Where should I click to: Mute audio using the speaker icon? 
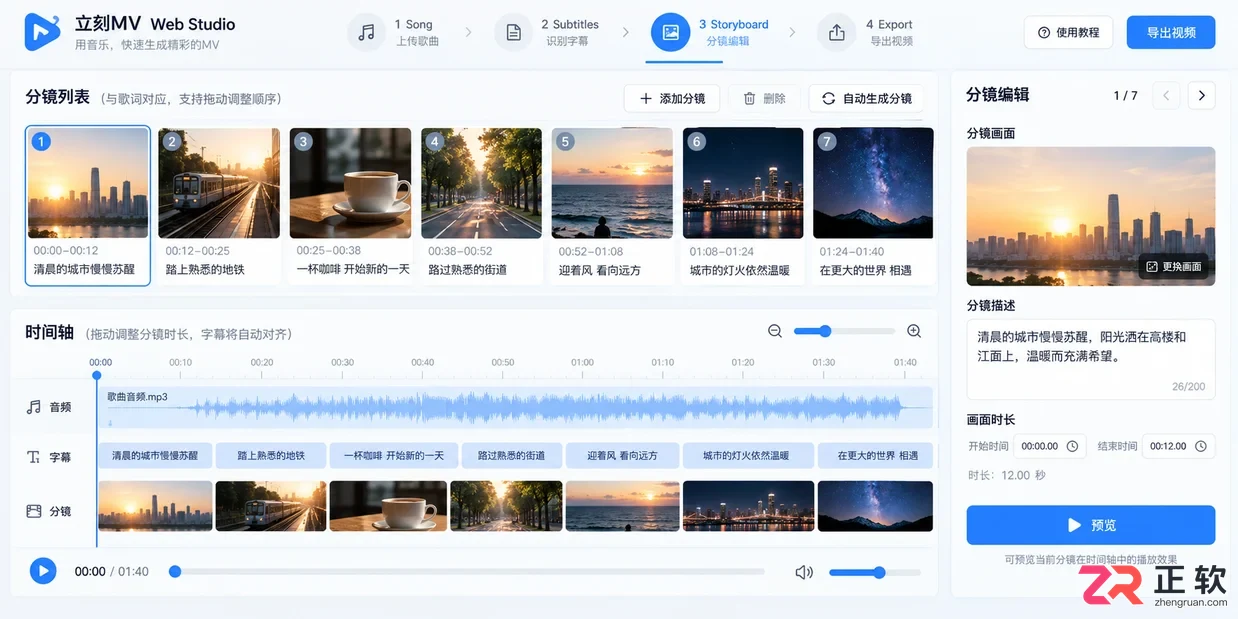tap(804, 572)
